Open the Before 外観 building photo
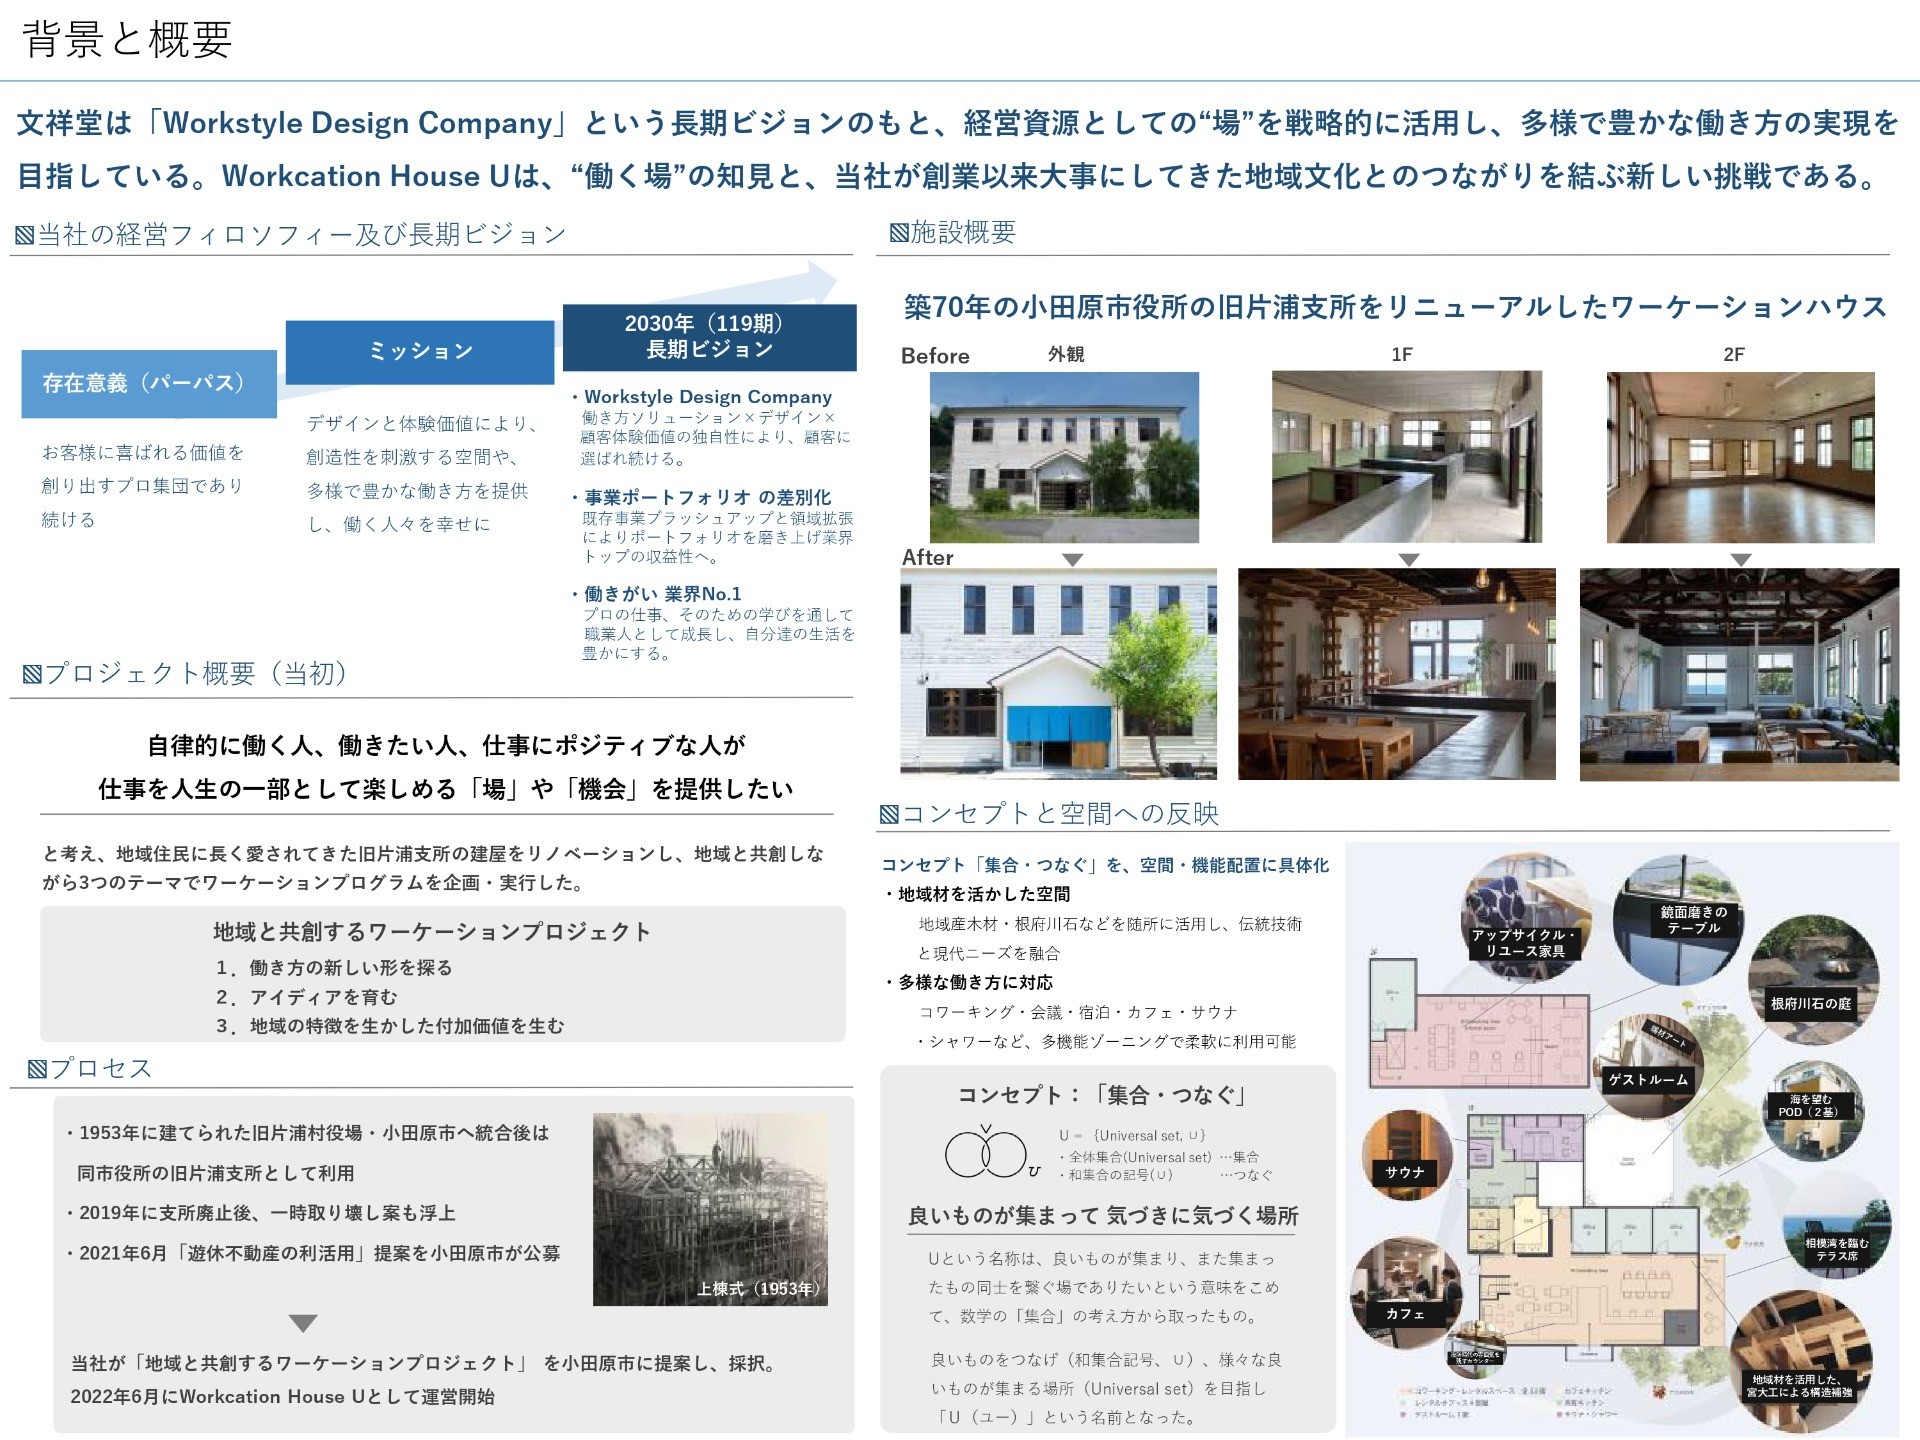The width and height of the screenshot is (1920, 1440). point(1064,457)
